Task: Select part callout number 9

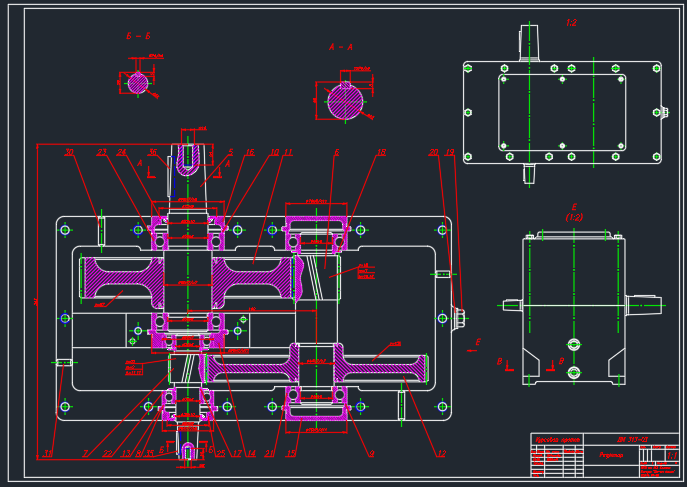Action: click(x=371, y=454)
